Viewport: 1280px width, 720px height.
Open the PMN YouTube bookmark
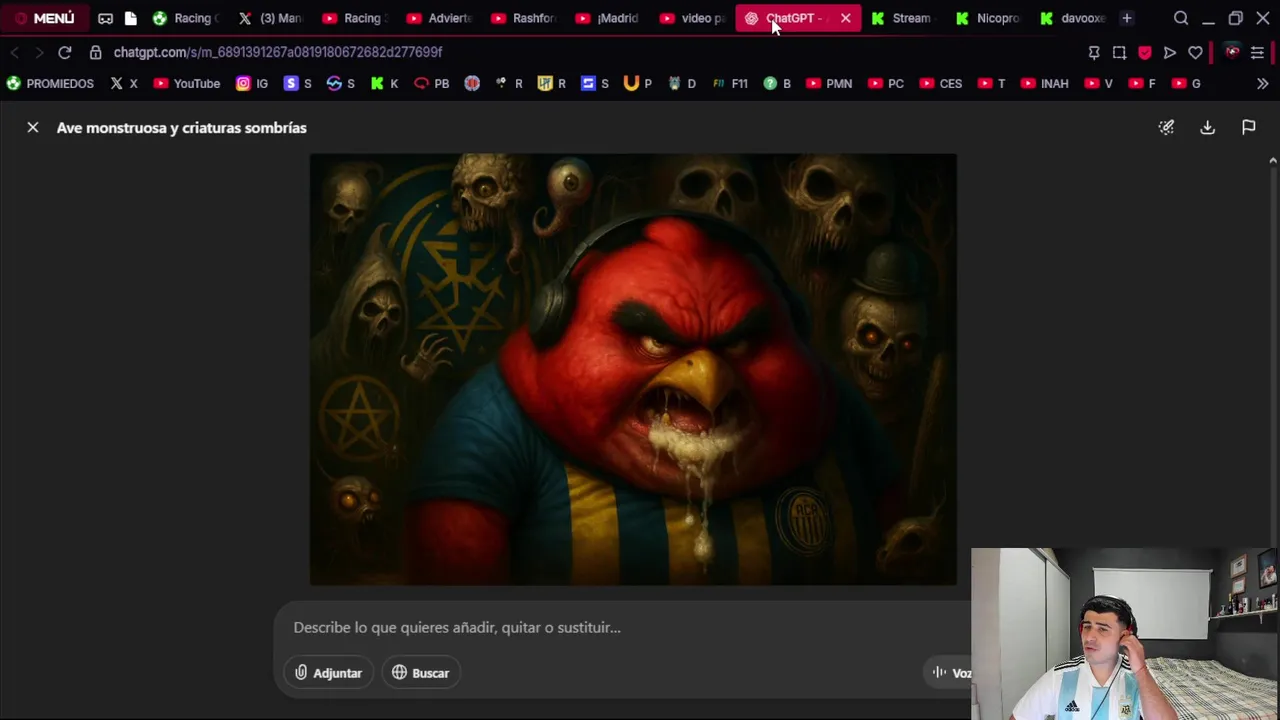pyautogui.click(x=829, y=84)
